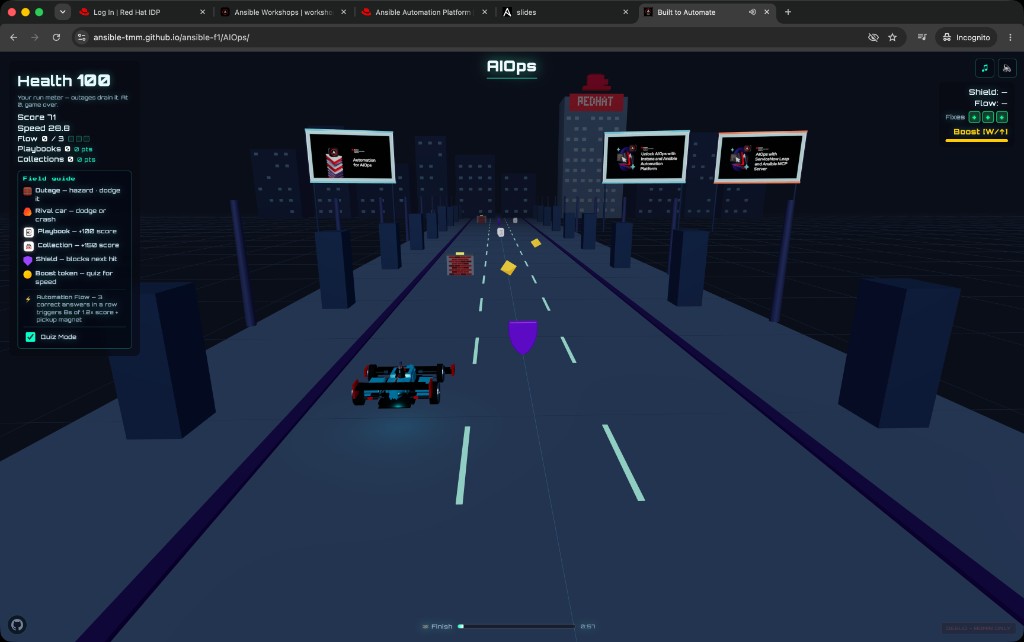Open the GitHub logo link
The width and height of the screenshot is (1024, 642).
[17, 624]
